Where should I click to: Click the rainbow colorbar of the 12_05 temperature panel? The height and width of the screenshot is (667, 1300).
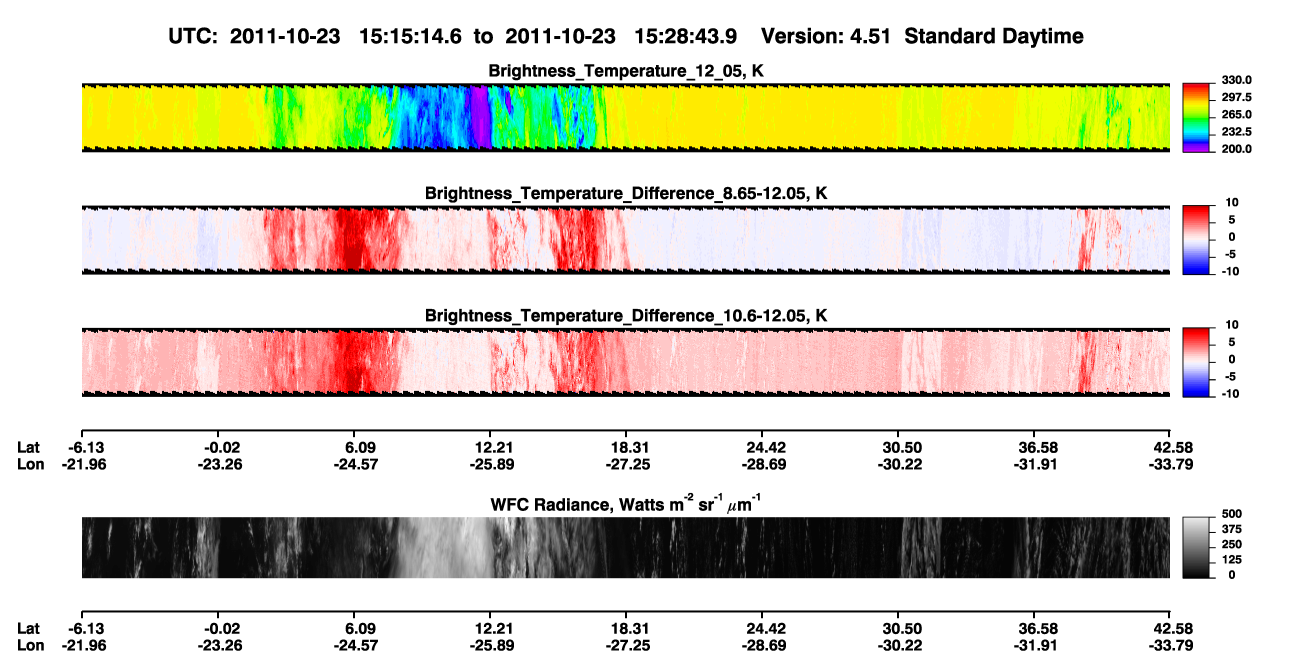point(1196,117)
